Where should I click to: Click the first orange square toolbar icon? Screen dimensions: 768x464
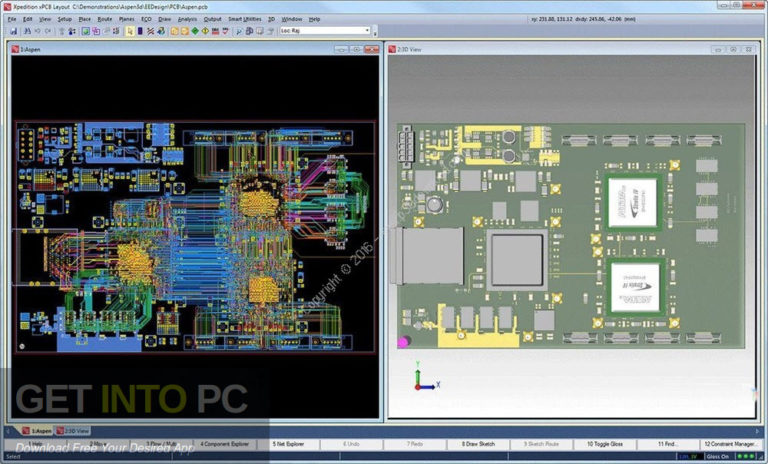pyautogui.click(x=174, y=31)
